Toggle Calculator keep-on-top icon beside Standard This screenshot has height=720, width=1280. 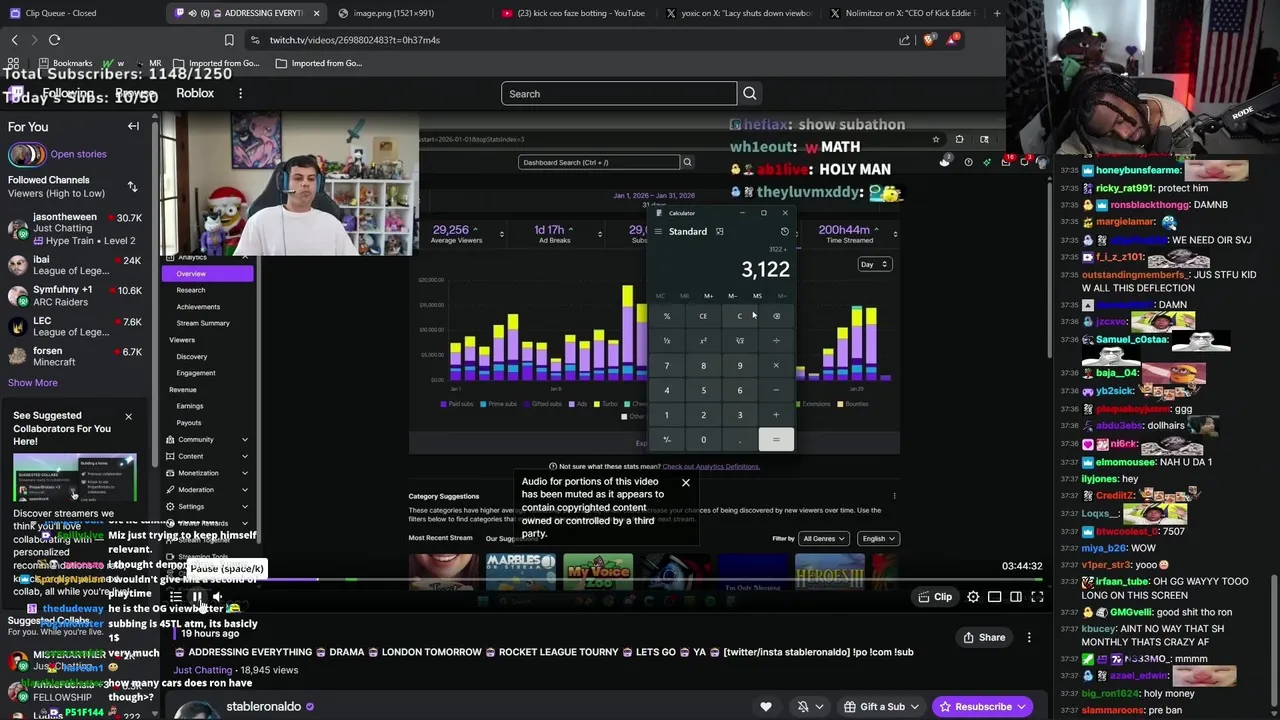pyautogui.click(x=719, y=232)
